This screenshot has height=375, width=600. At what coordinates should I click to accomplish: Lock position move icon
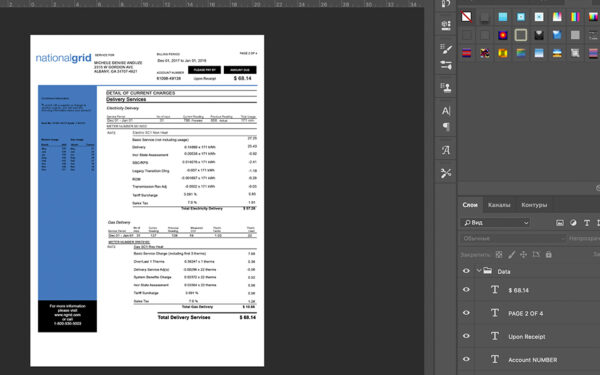click(x=523, y=254)
